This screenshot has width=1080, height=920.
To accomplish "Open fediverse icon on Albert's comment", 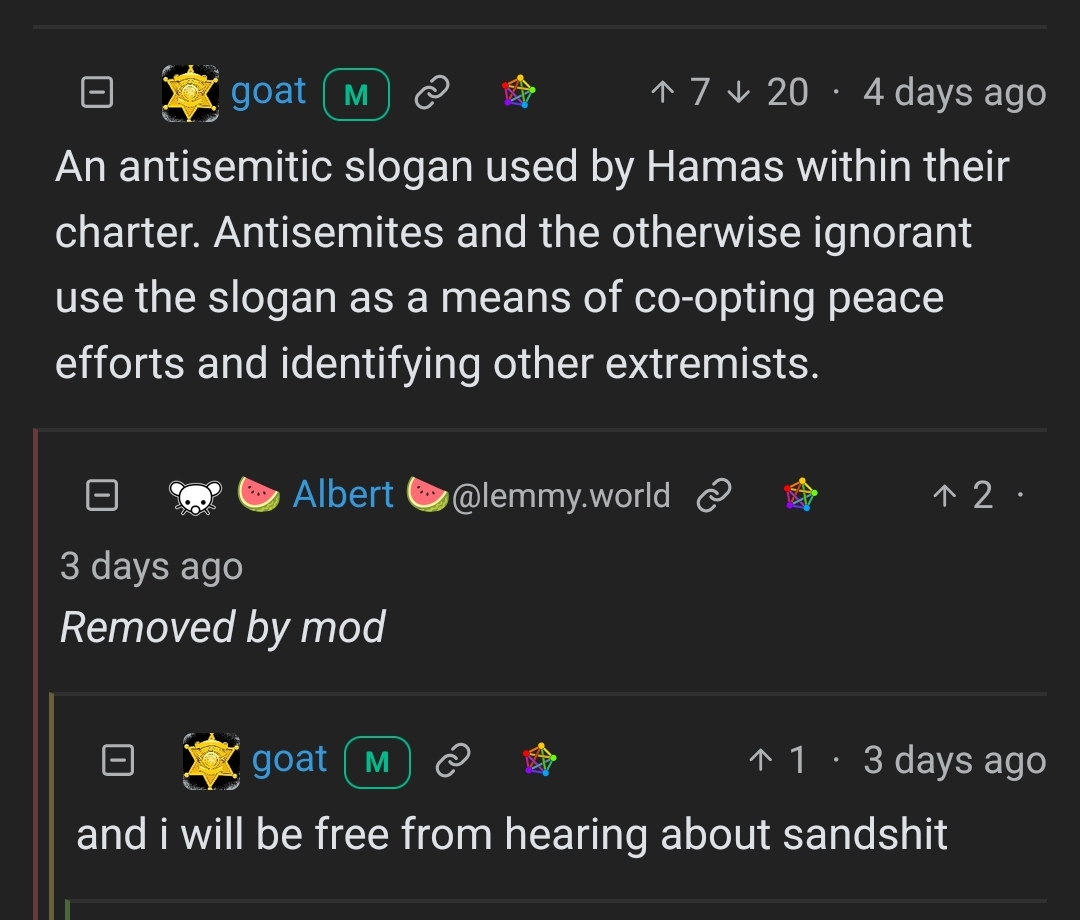I will point(800,495).
